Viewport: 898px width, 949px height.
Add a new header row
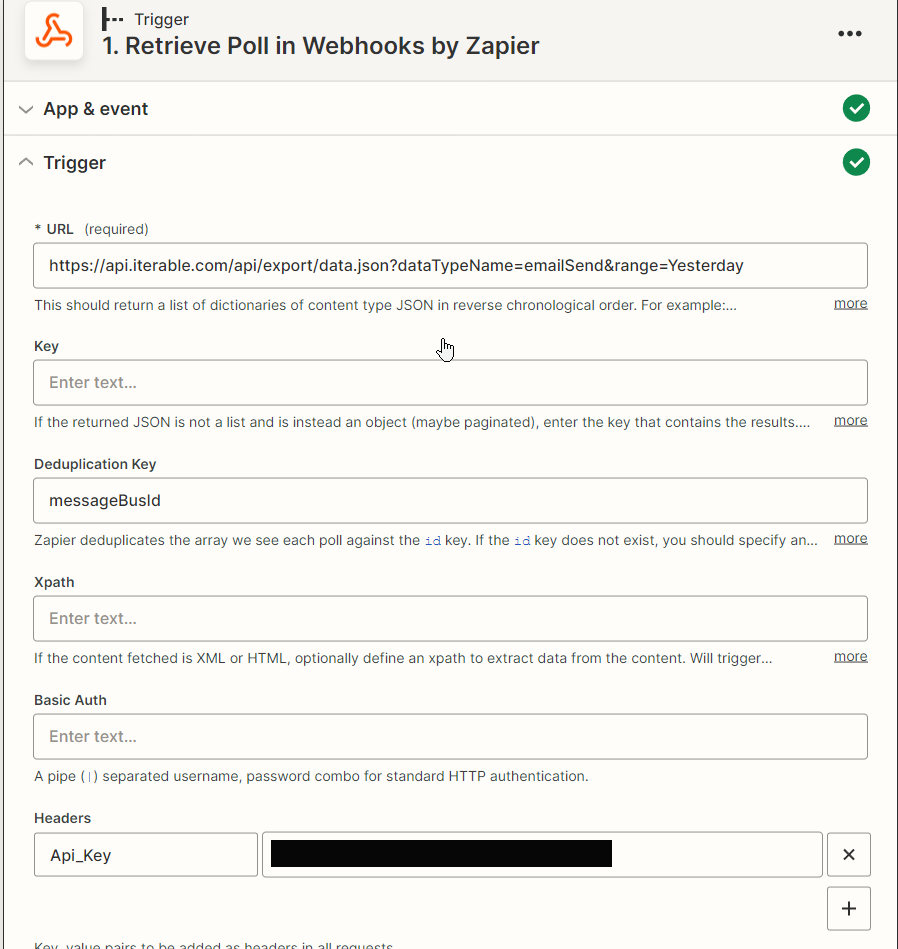848,908
